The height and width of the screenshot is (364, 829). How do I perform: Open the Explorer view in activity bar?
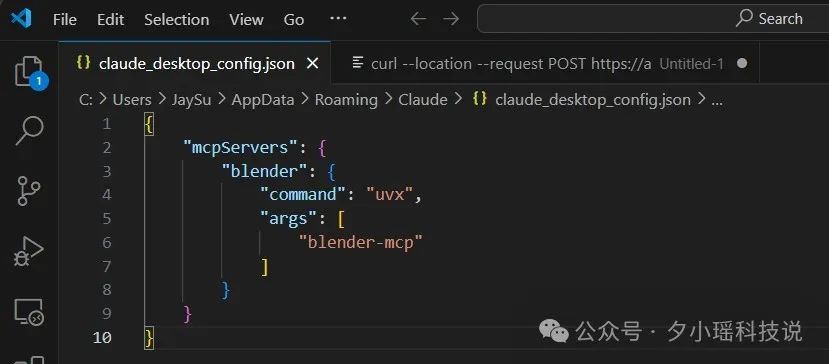tap(29, 72)
